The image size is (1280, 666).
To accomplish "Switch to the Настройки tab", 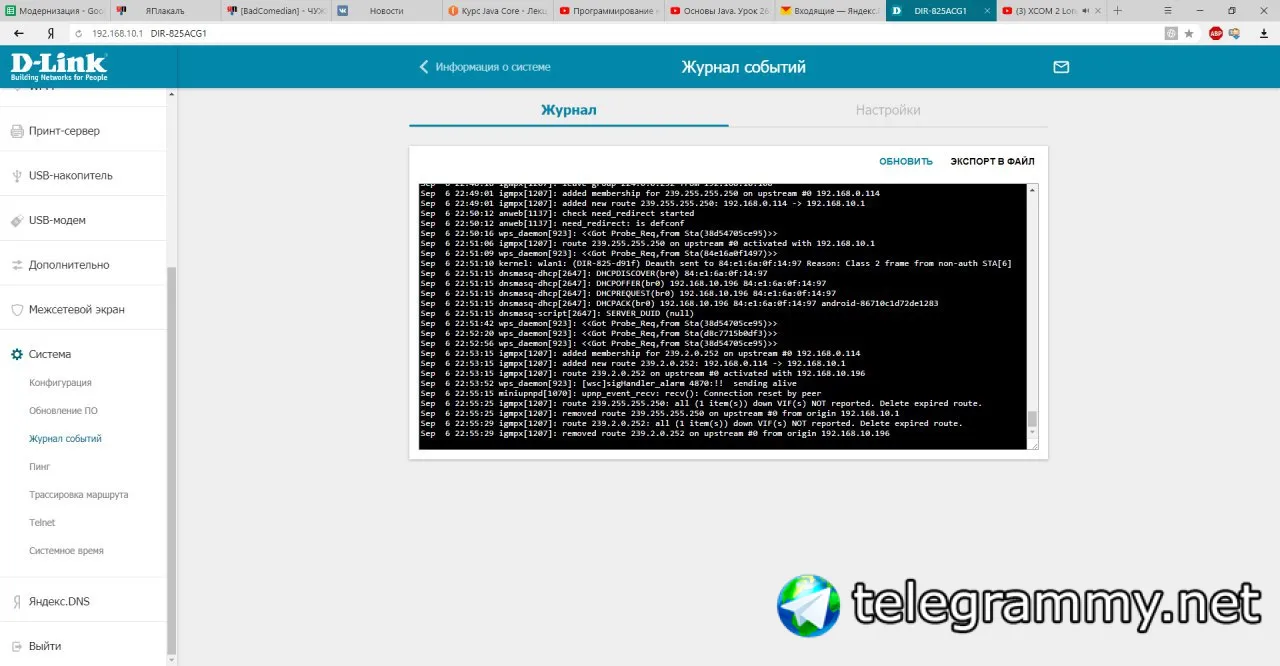I will (888, 110).
